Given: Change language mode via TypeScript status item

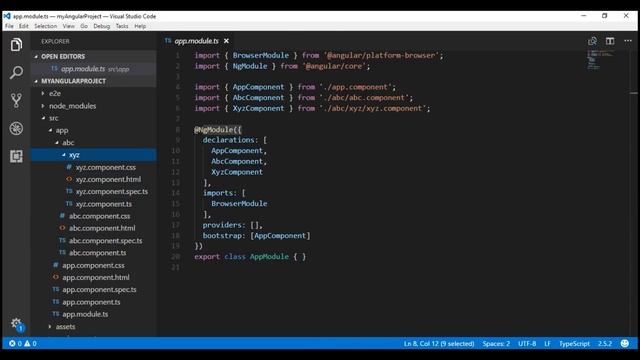Looking at the screenshot, I should [574, 344].
